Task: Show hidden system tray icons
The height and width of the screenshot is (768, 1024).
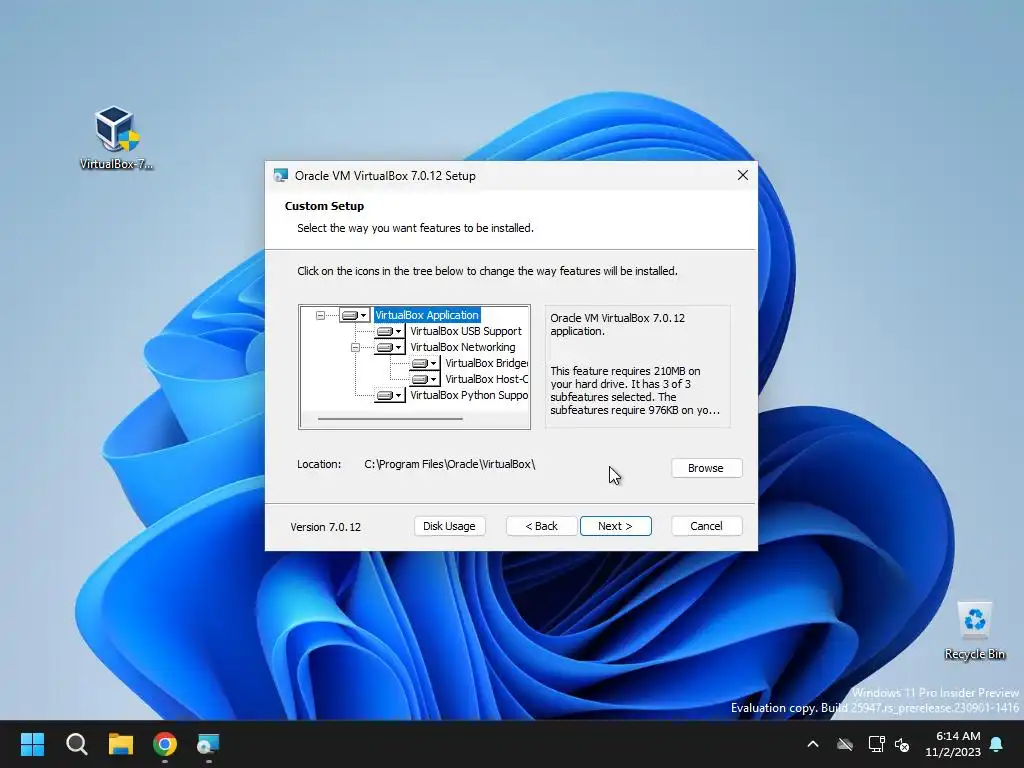Action: tap(813, 744)
